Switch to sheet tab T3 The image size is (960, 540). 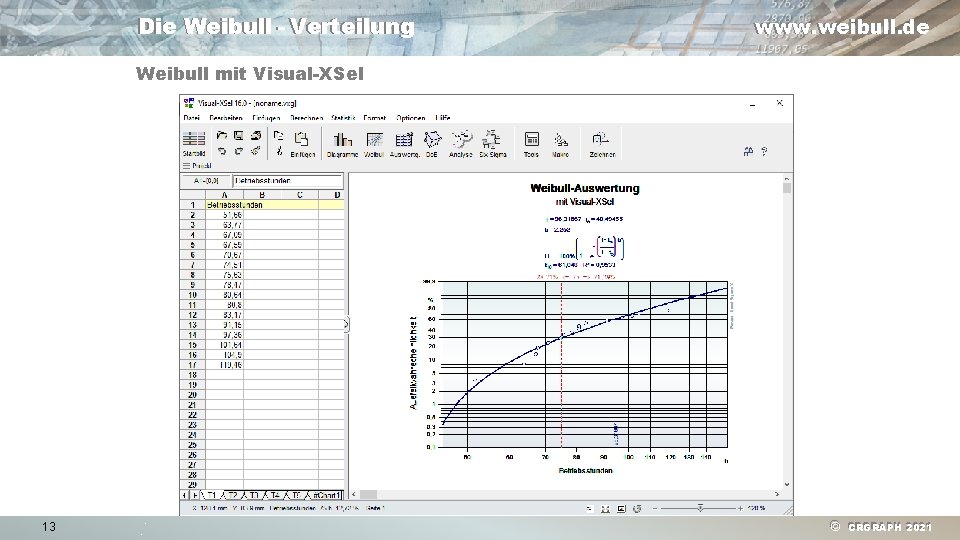(254, 495)
